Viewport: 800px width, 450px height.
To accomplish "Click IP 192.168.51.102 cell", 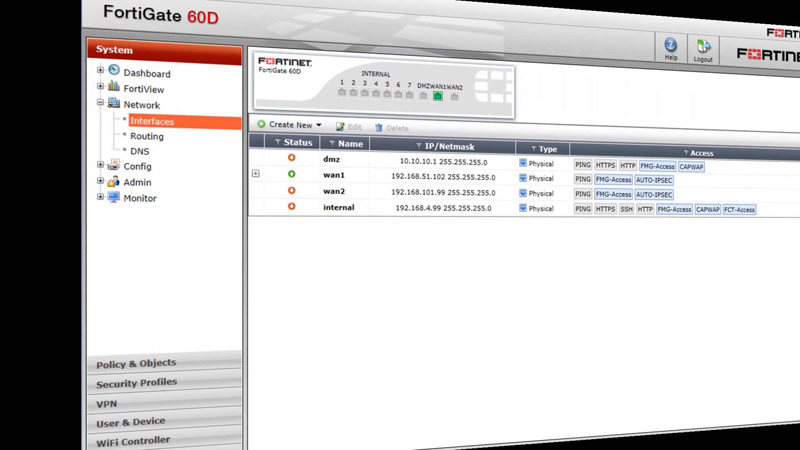I will pos(443,177).
